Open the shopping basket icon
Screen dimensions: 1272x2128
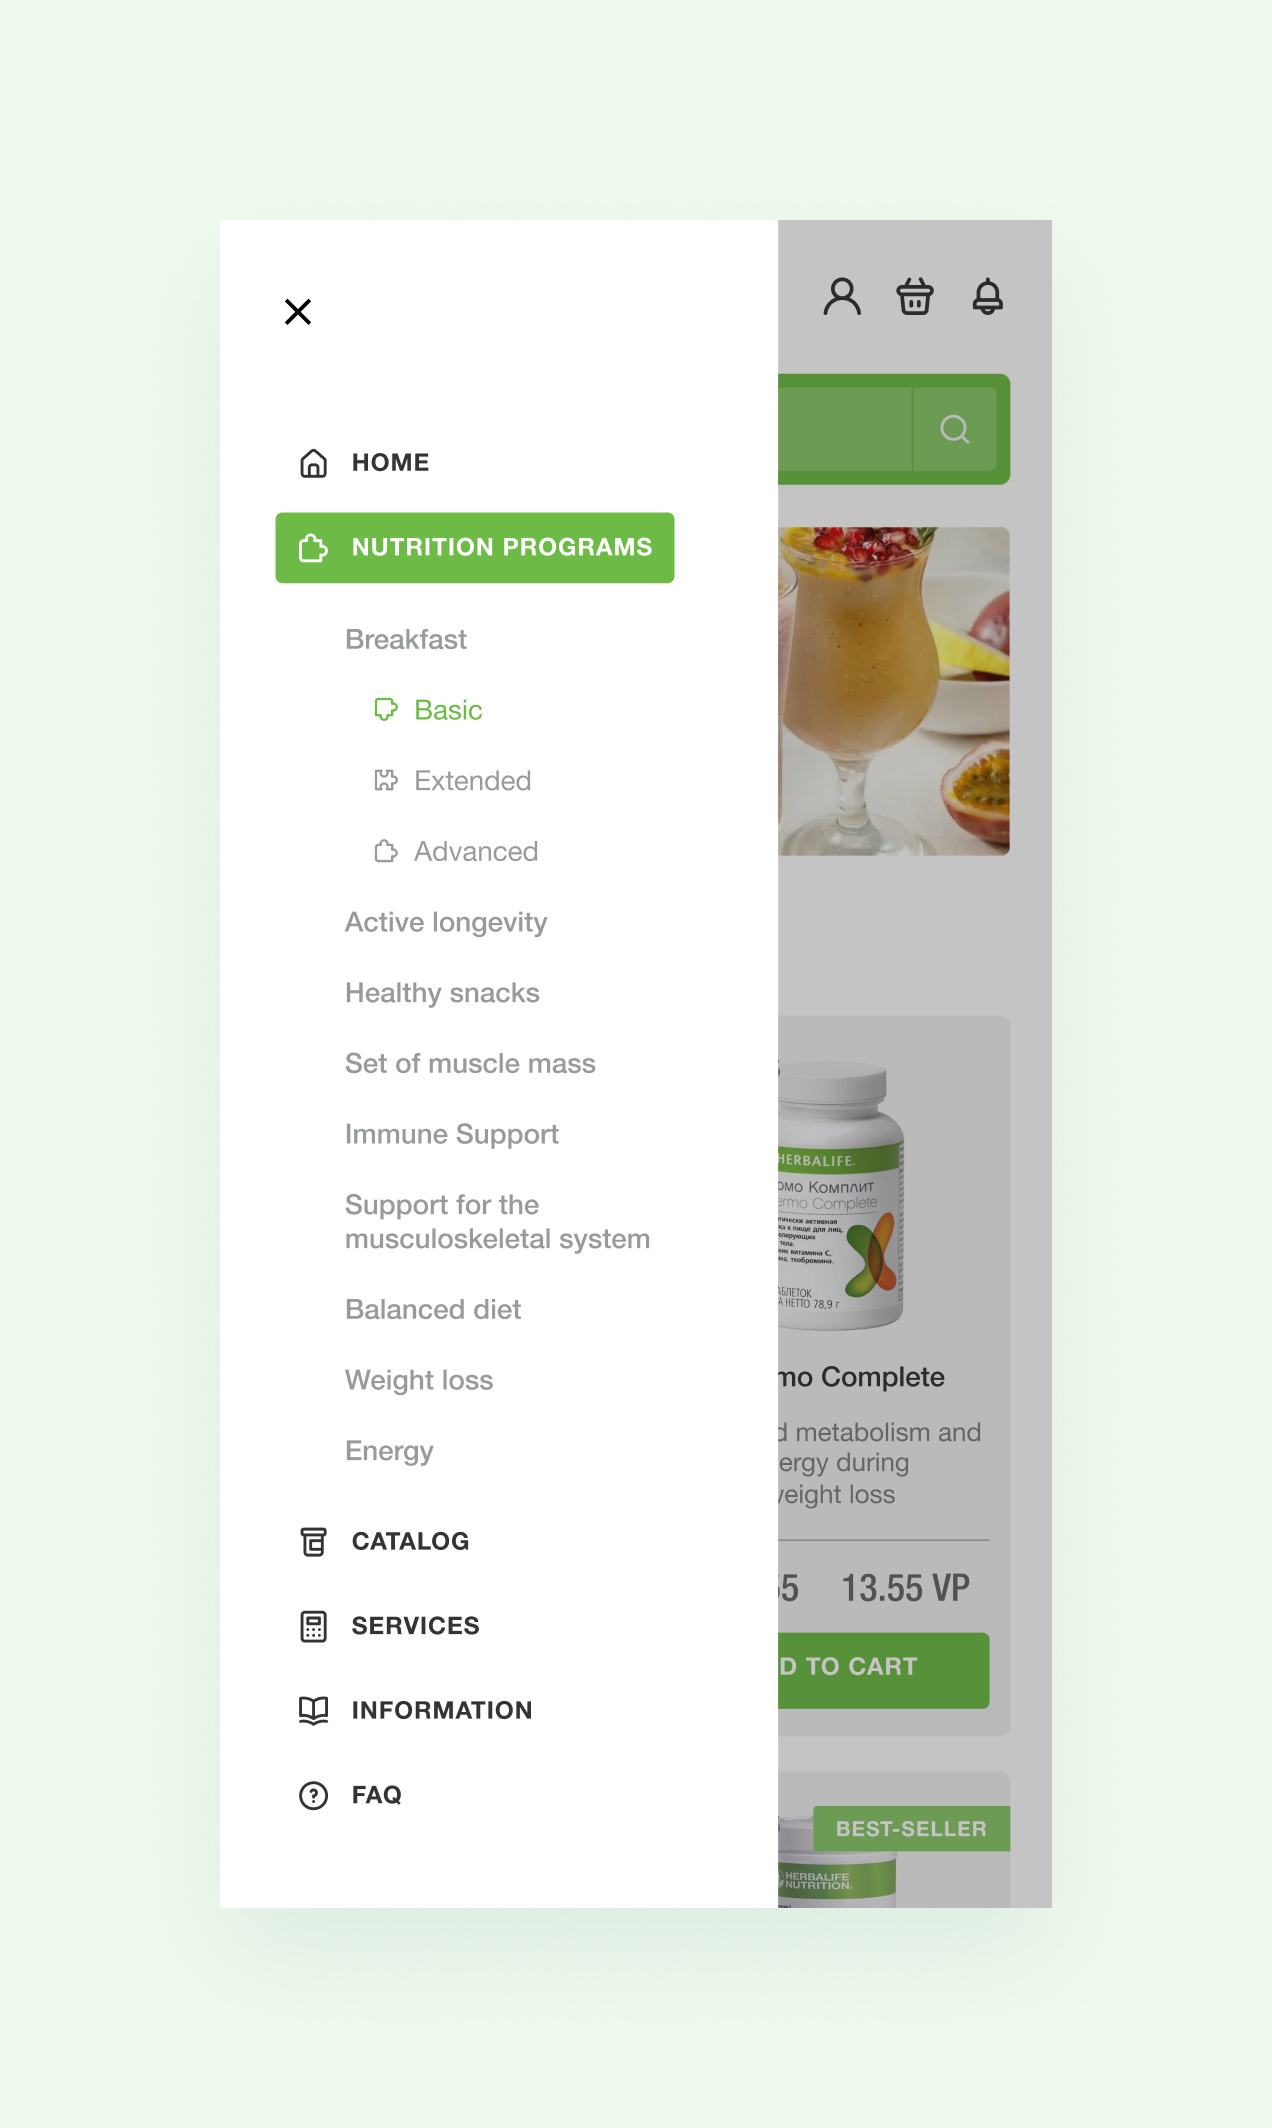(x=915, y=297)
